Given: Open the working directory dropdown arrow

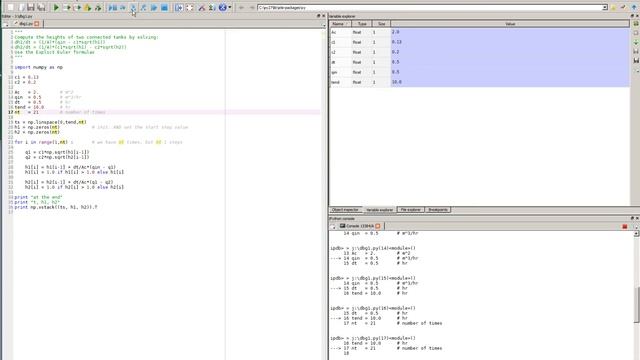Looking at the screenshot, I should point(605,7).
